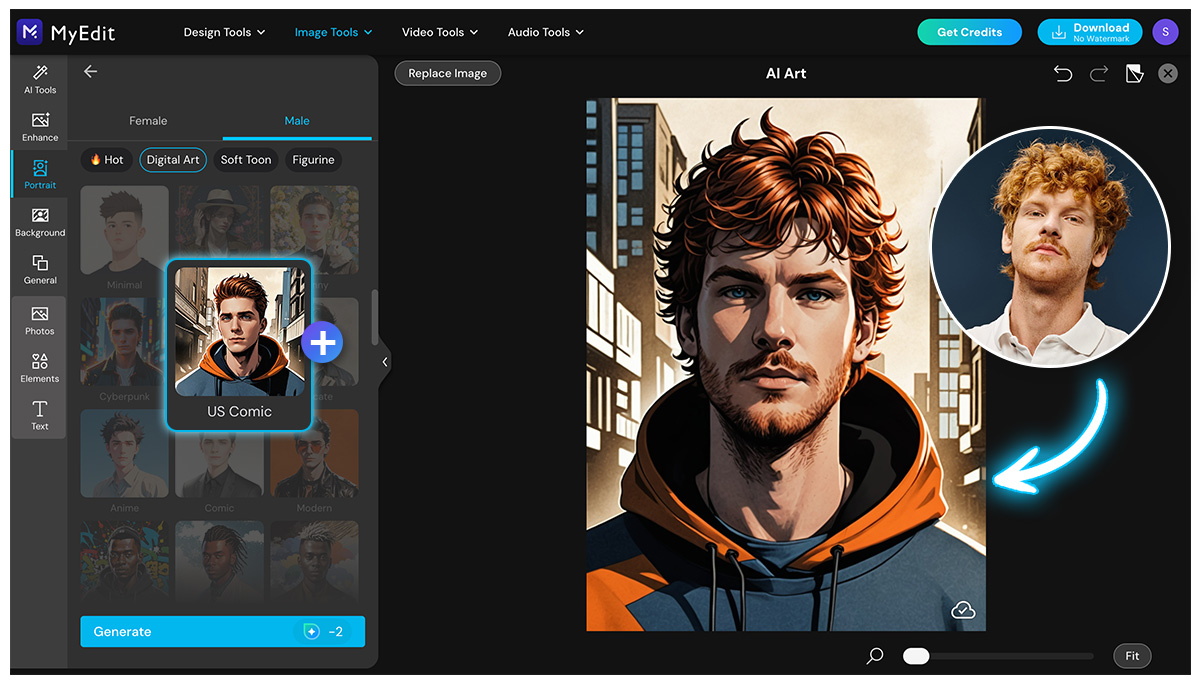This screenshot has height=685, width=1200.
Task: Open the Image Tools dropdown
Action: point(333,31)
